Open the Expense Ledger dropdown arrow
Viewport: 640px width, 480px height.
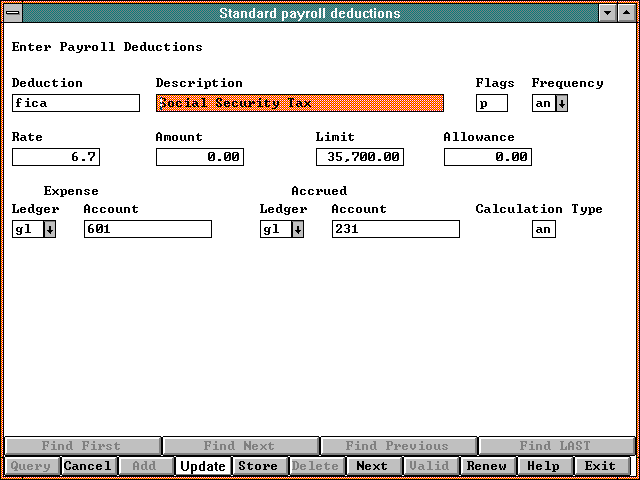click(x=49, y=229)
